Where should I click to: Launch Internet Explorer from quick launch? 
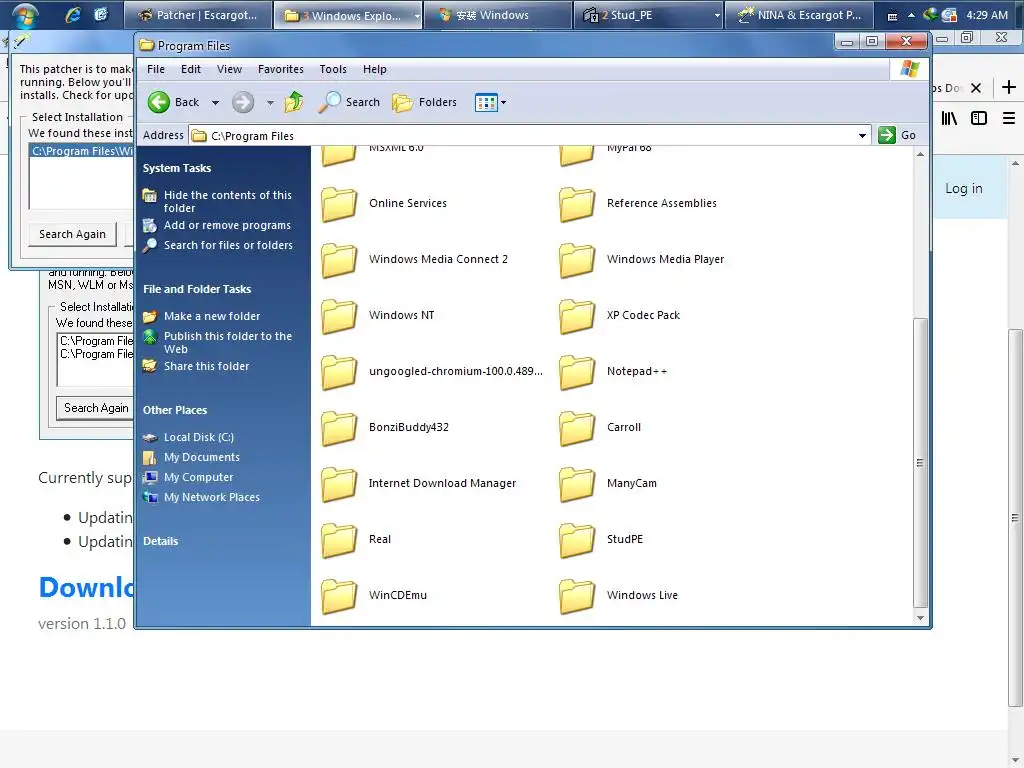(x=72, y=14)
